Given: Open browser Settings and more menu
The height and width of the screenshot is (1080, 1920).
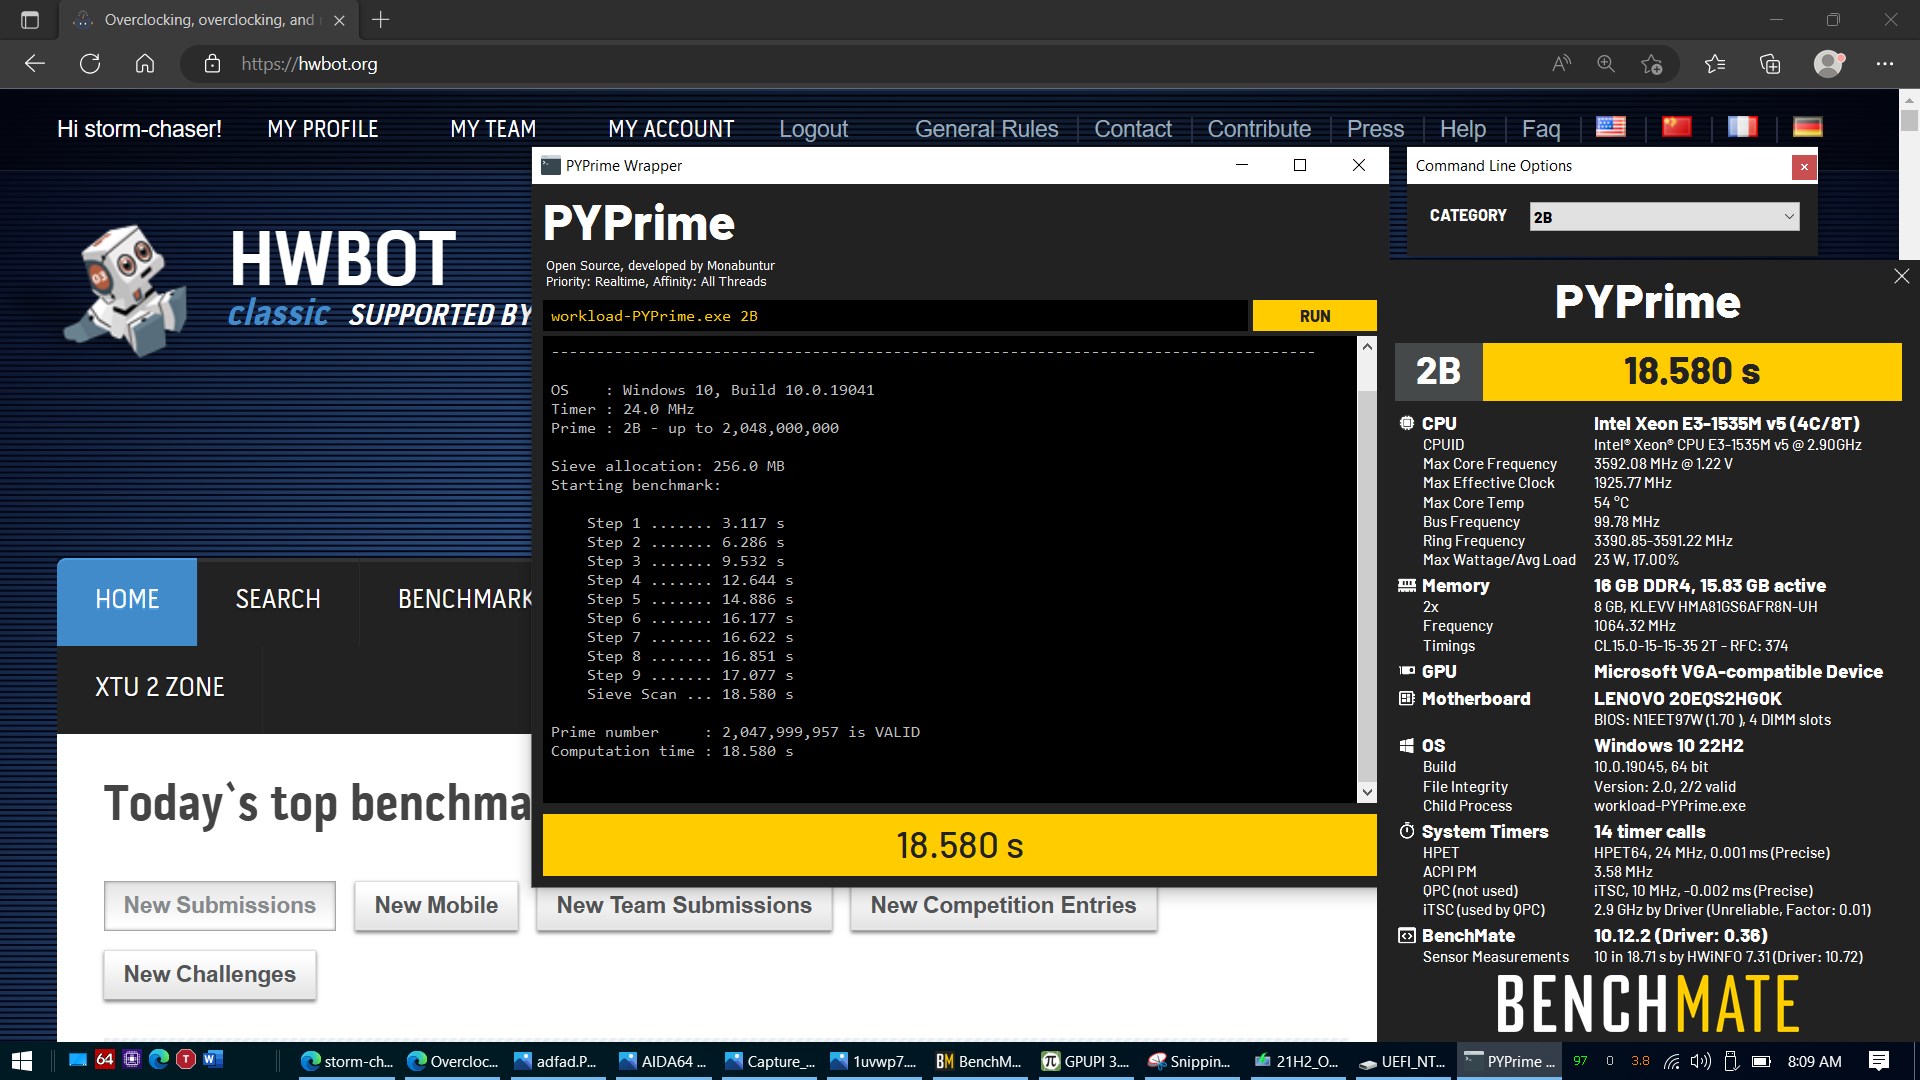Looking at the screenshot, I should pyautogui.click(x=1885, y=64).
